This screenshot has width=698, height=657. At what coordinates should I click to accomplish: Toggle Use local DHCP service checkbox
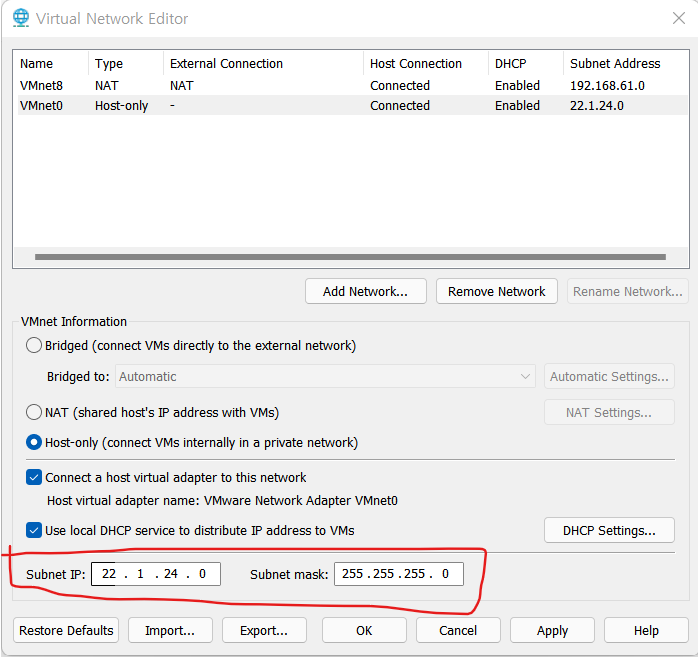coord(34,530)
